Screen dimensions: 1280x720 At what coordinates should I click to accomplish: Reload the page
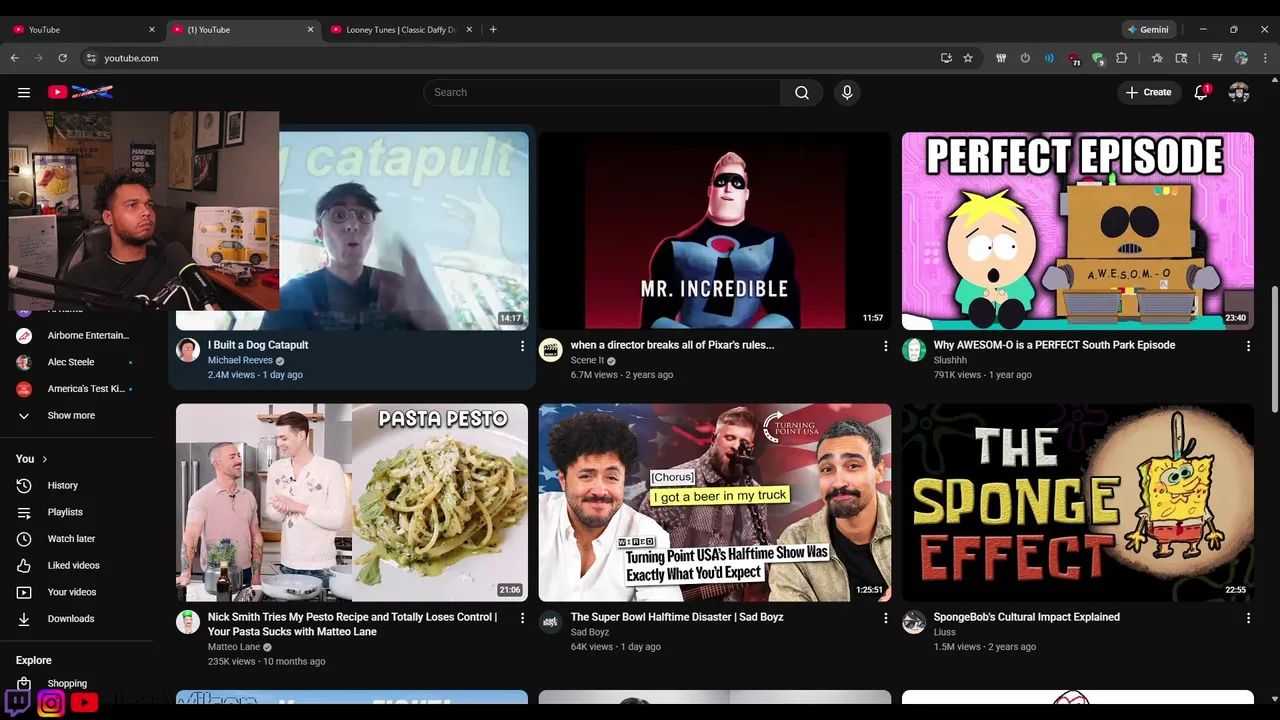(x=63, y=58)
